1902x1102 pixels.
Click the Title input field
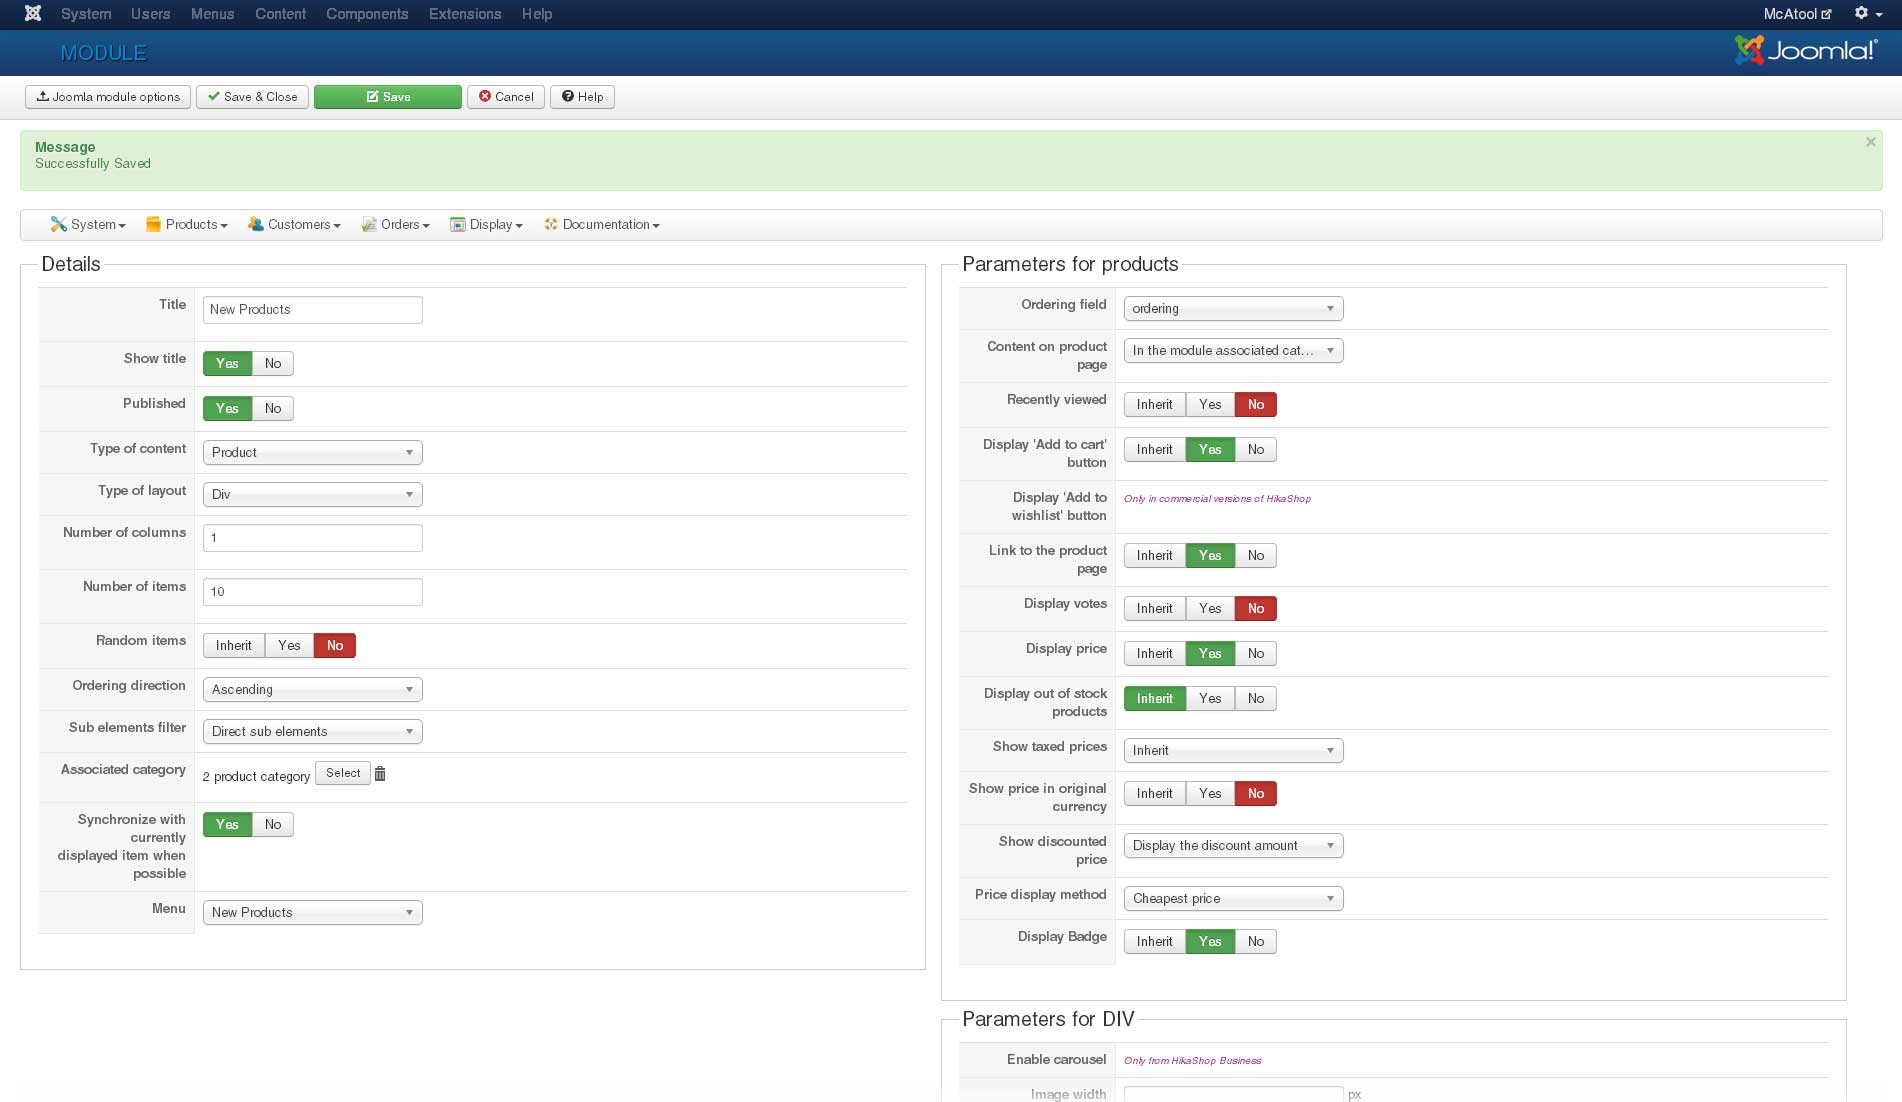tap(313, 310)
